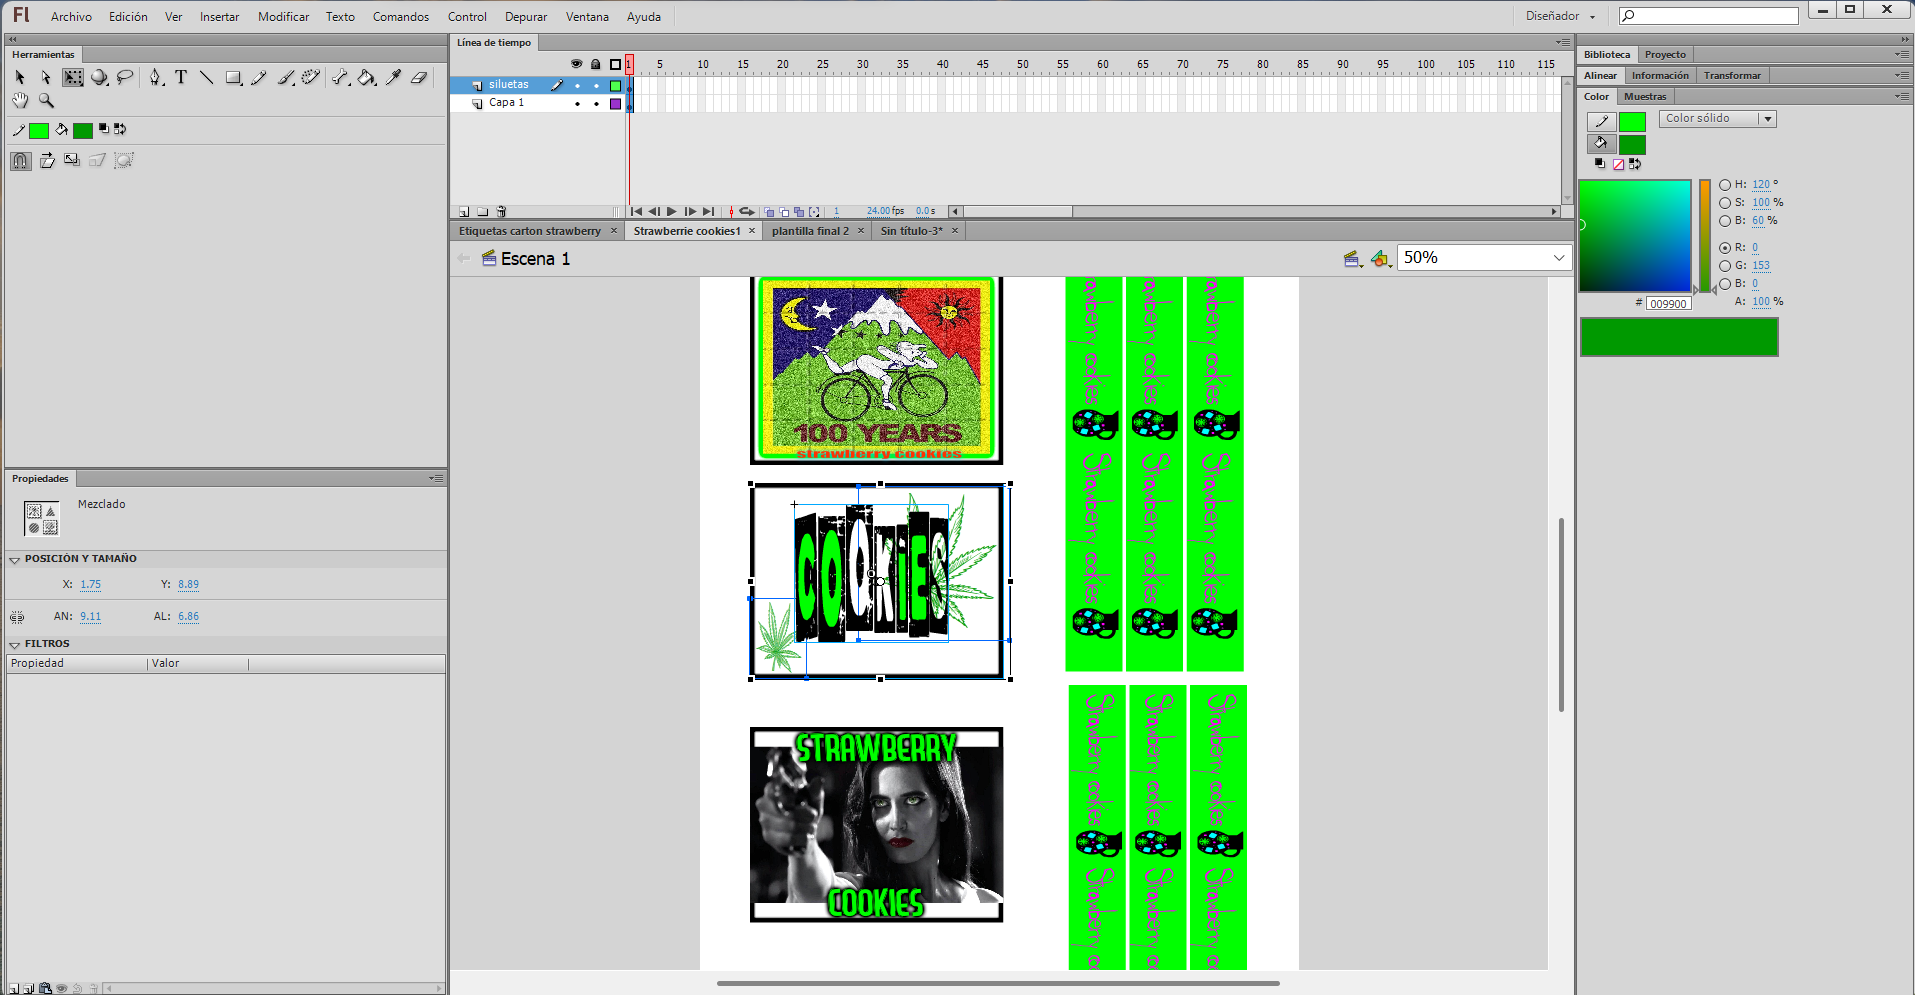Select the Eraser tool
Image resolution: width=1915 pixels, height=995 pixels.
pos(419,77)
